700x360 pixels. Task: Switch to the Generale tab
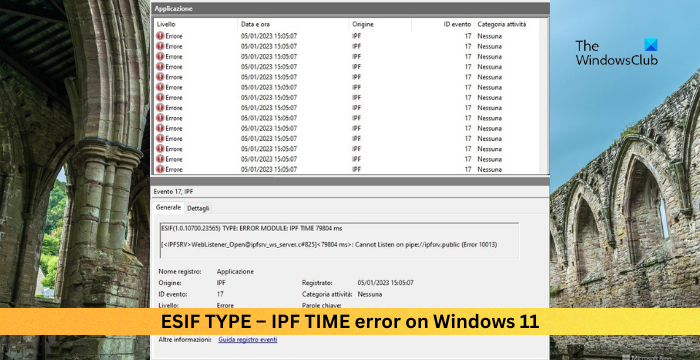coord(168,208)
